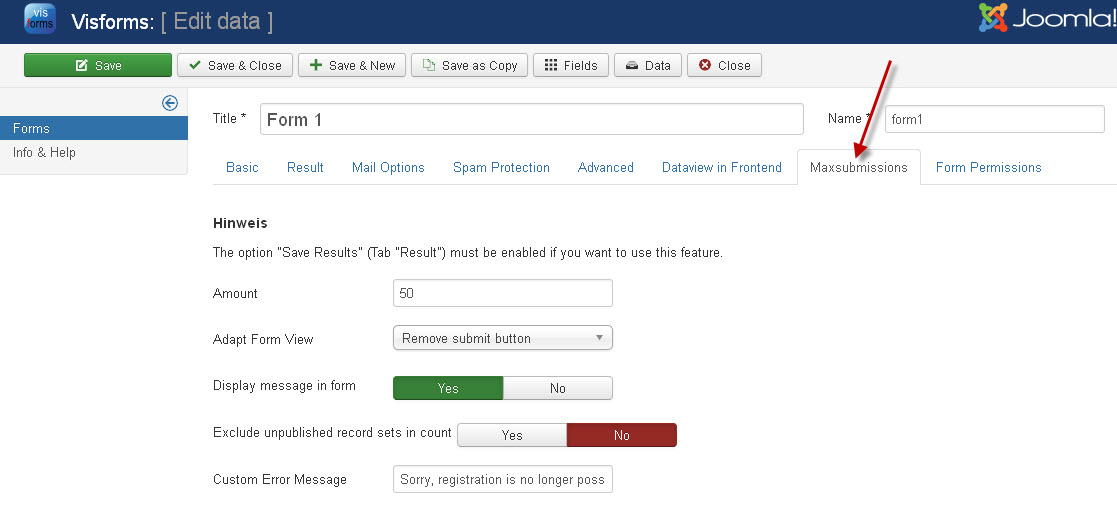The image size is (1117, 515).
Task: Click the Joomla logo
Action: [1041, 19]
